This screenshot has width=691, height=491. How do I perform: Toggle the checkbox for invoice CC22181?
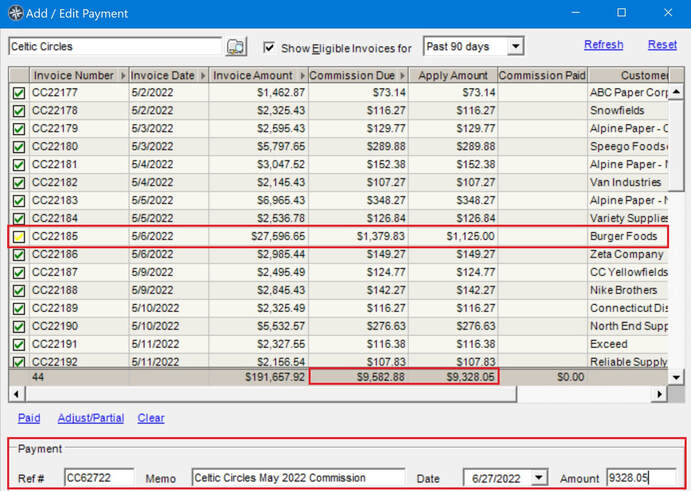[x=19, y=165]
